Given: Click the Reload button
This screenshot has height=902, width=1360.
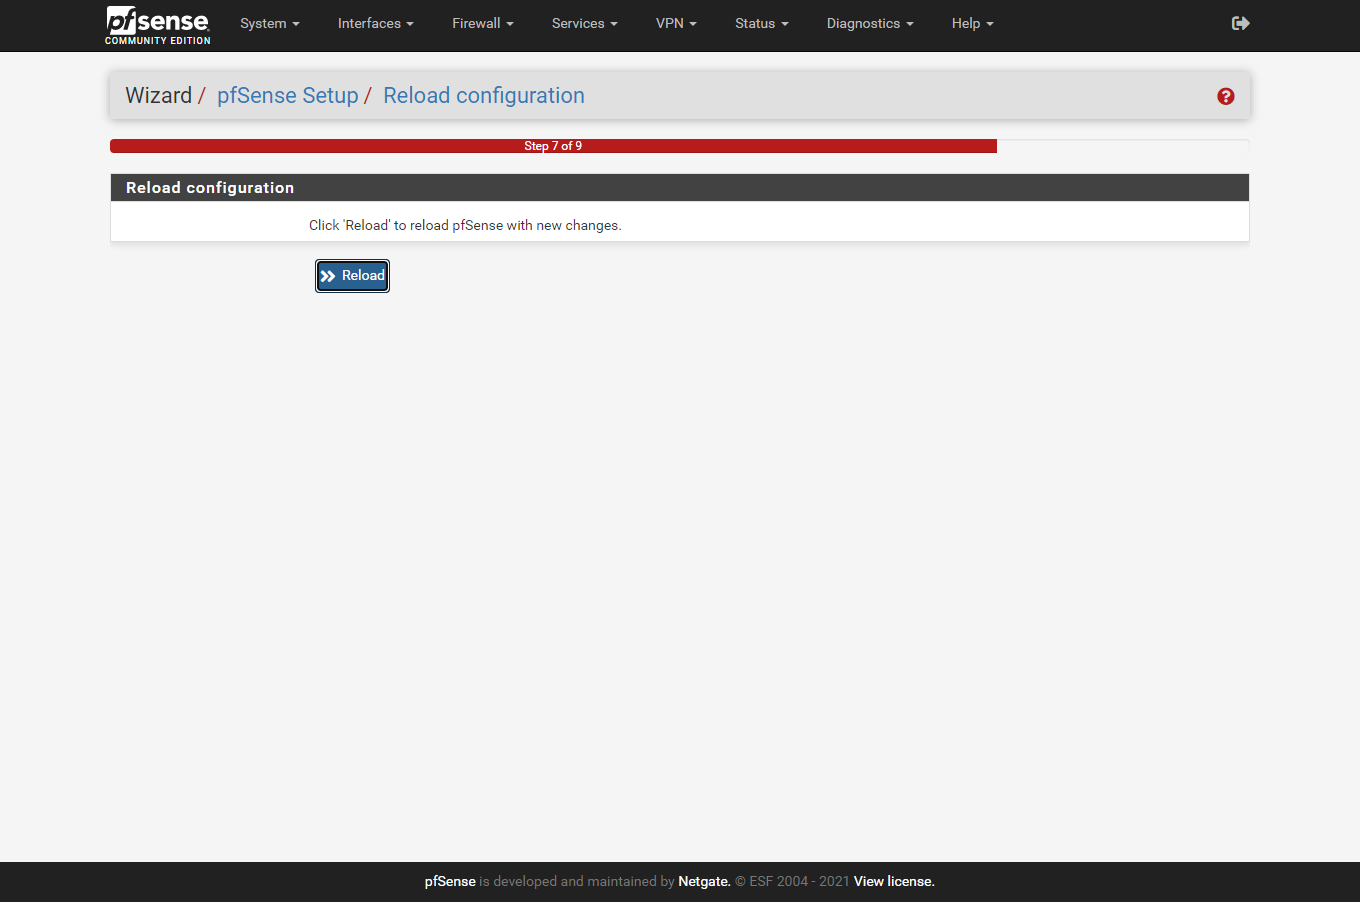Looking at the screenshot, I should (x=352, y=276).
